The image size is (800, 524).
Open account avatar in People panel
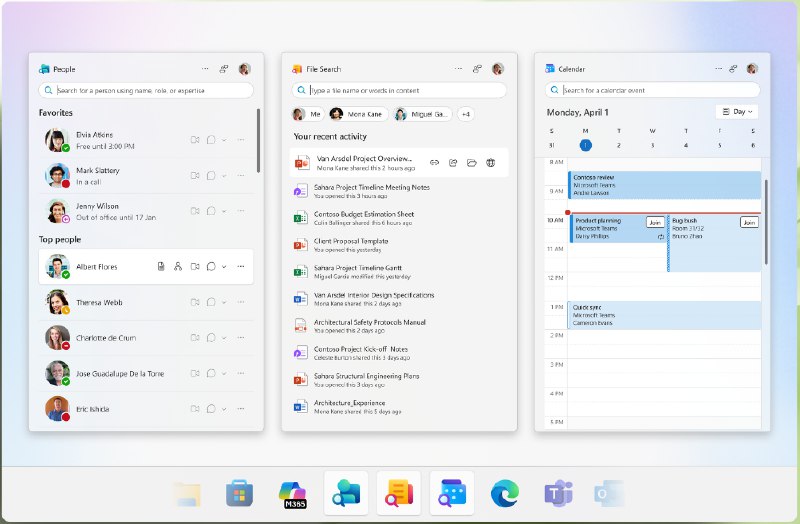(245, 69)
